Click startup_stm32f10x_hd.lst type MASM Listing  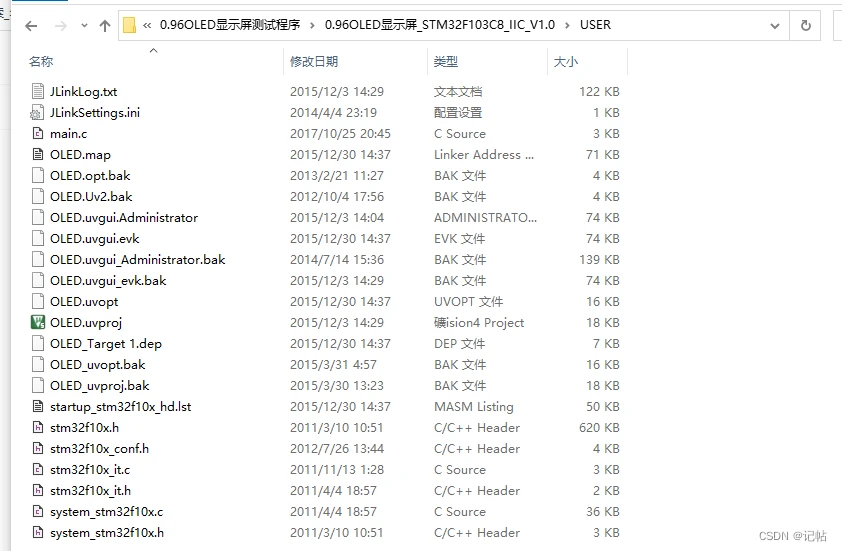[x=474, y=407]
